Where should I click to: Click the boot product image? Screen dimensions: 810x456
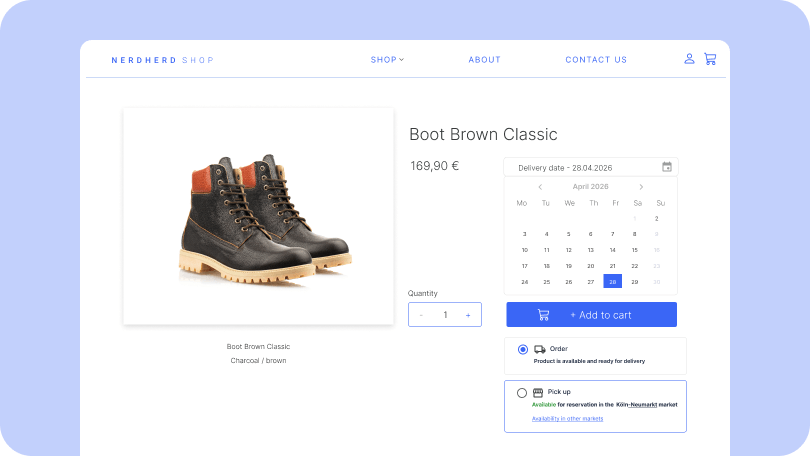coord(258,216)
